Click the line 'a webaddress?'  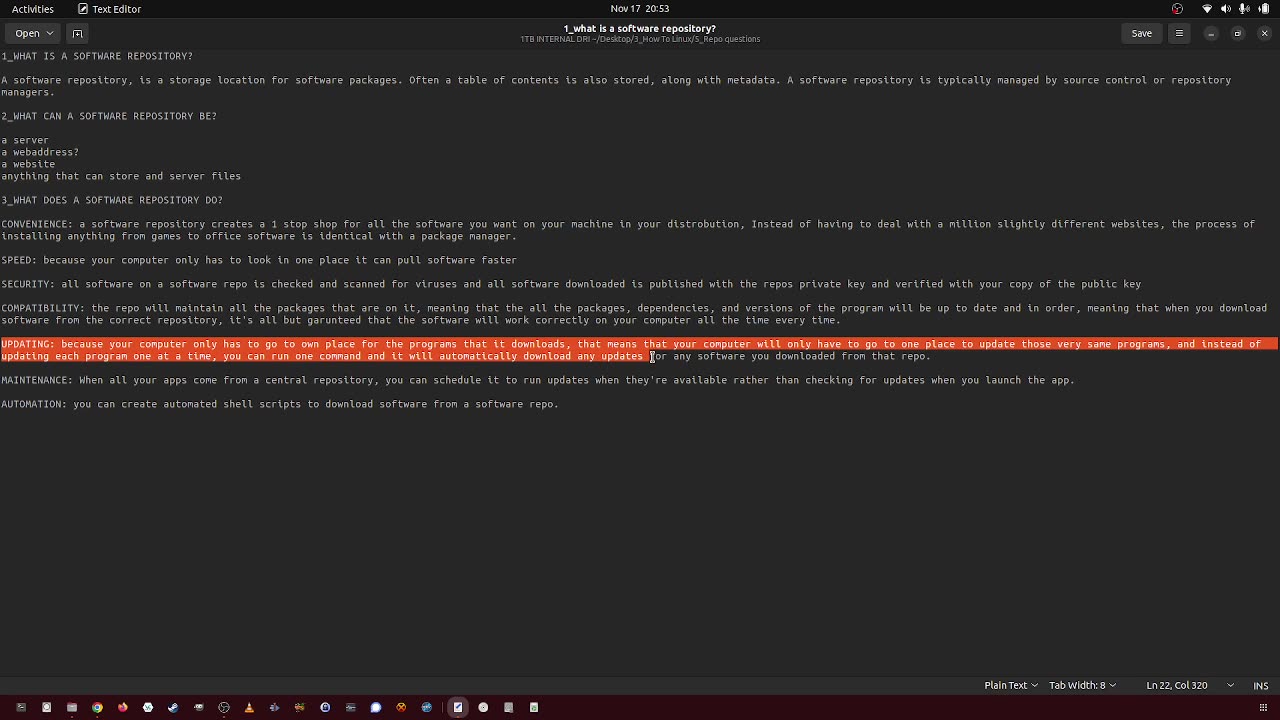(x=40, y=152)
